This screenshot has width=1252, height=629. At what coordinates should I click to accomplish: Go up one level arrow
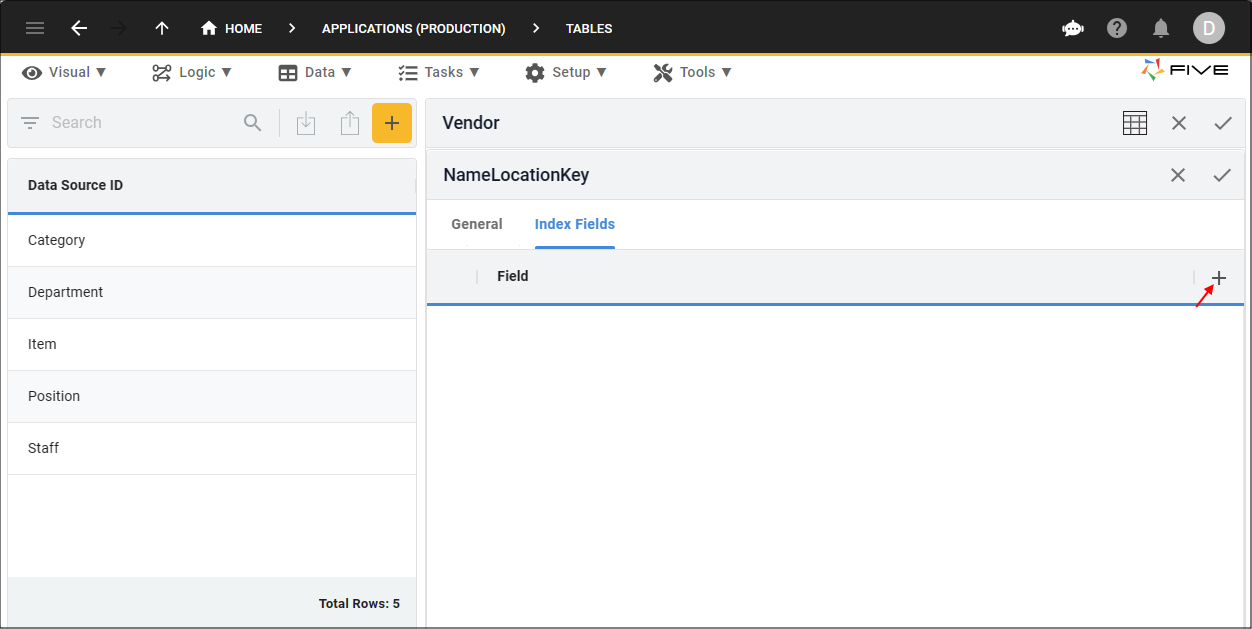(x=162, y=28)
